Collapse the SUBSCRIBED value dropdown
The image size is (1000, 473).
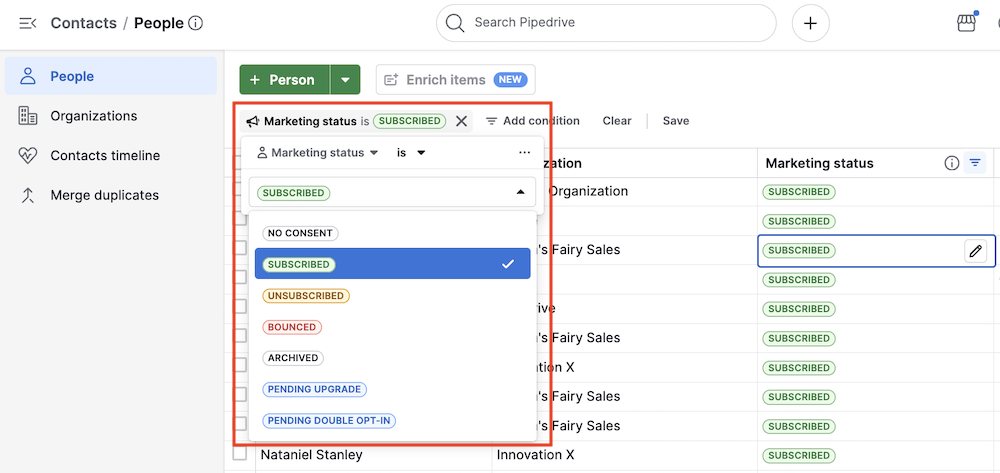pos(519,192)
